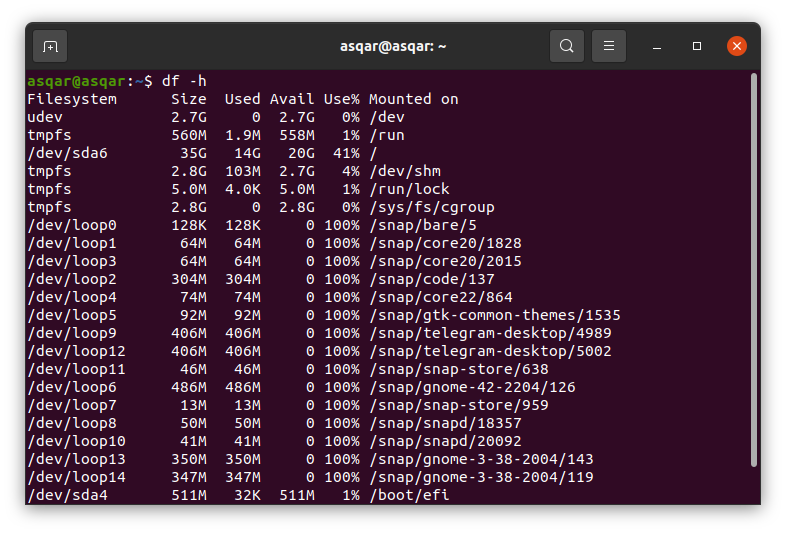Click the 32K used value for sda4
Screen dimensions: 786x533
[247, 496]
